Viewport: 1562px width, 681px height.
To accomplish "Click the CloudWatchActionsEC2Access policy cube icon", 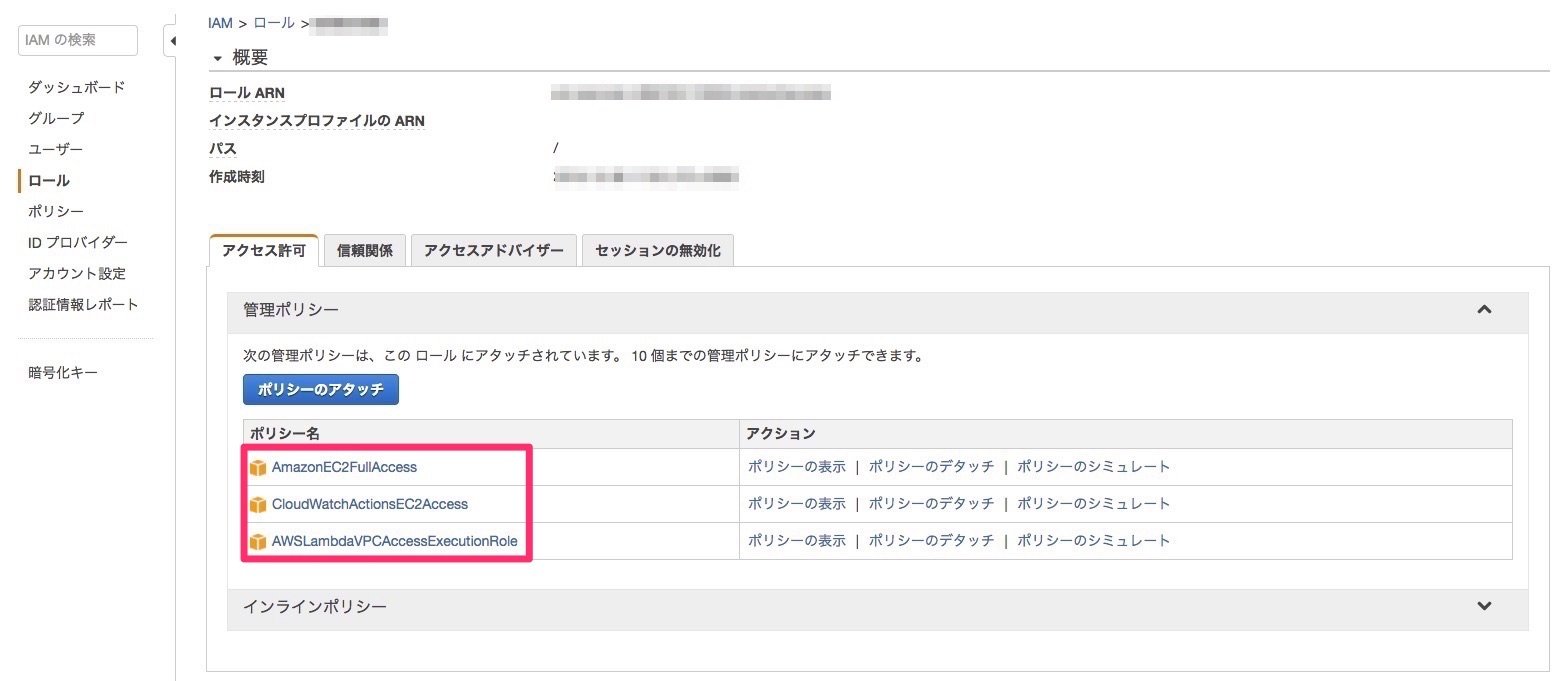I will pyautogui.click(x=258, y=504).
